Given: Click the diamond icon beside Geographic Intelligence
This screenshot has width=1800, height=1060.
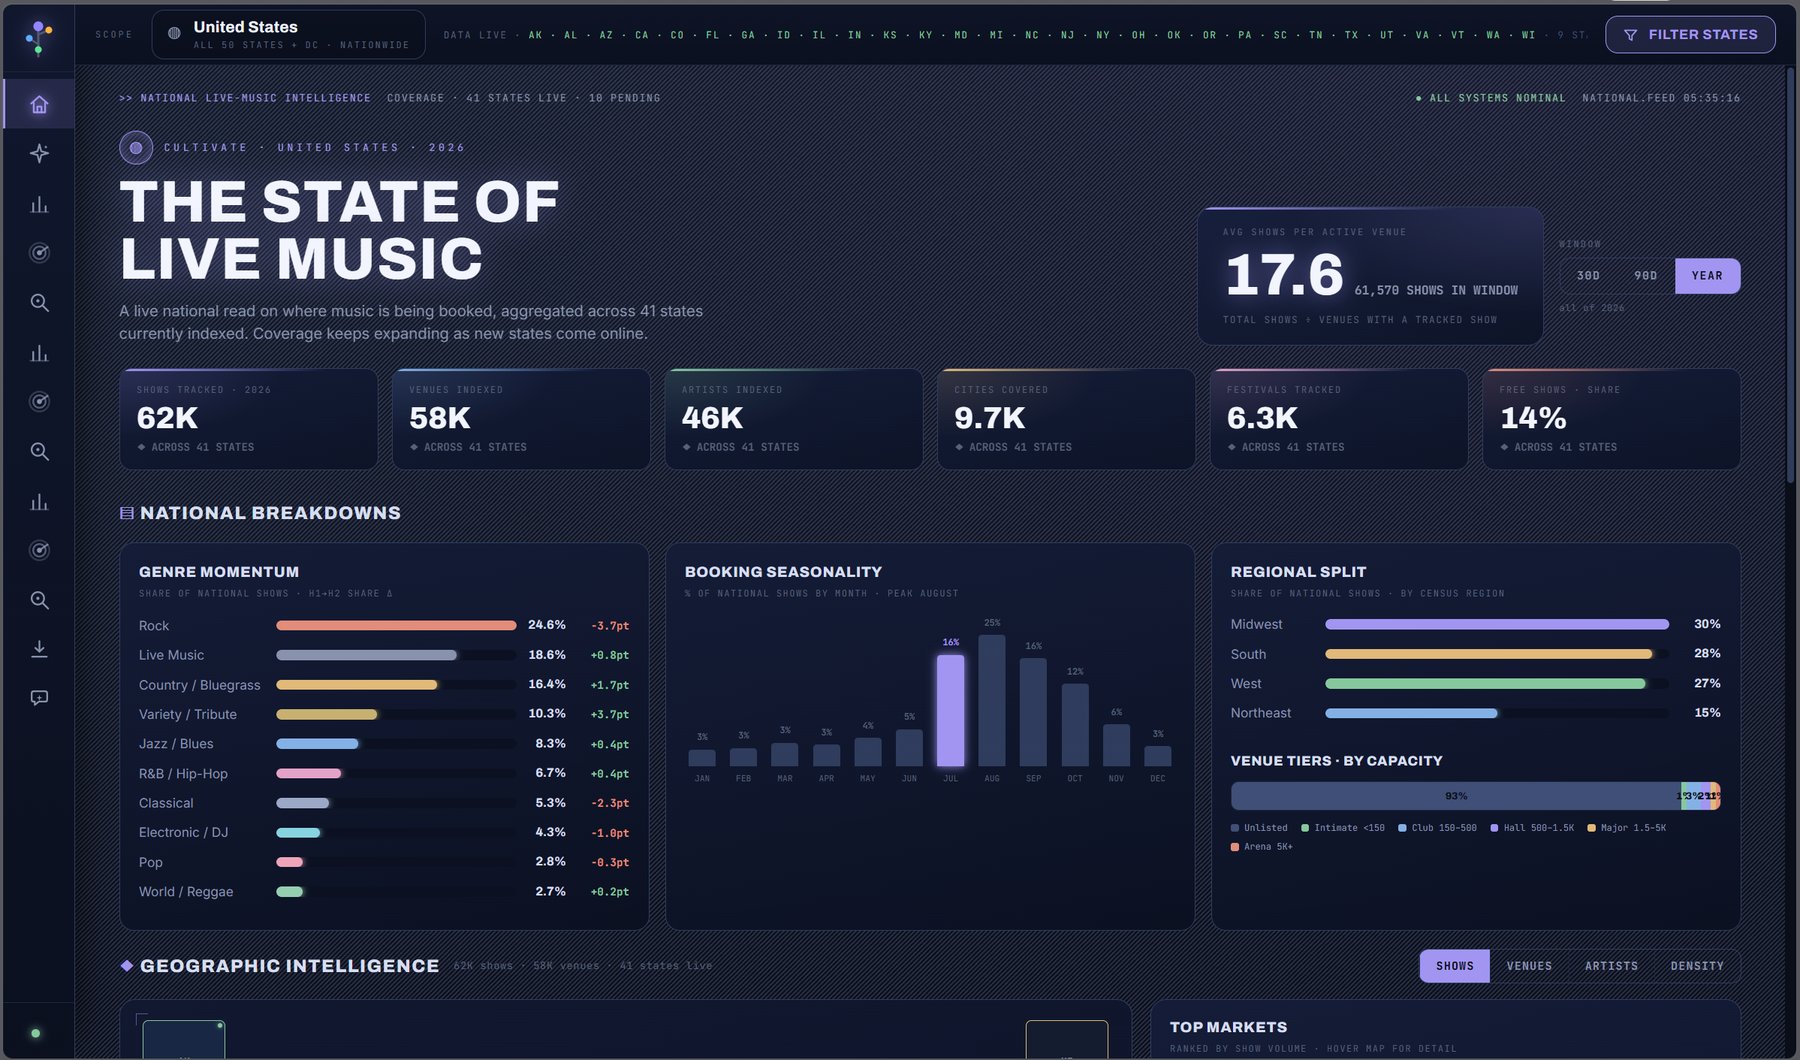Looking at the screenshot, I should pyautogui.click(x=127, y=966).
